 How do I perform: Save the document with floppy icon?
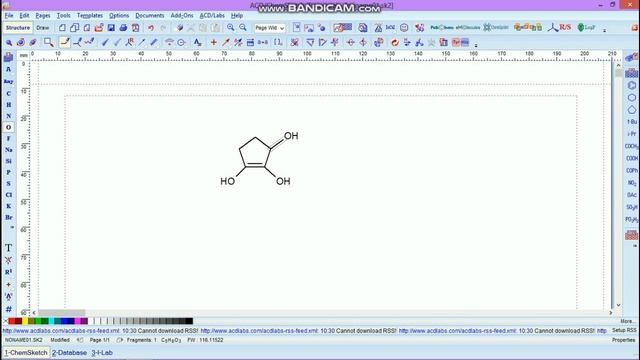(x=111, y=28)
